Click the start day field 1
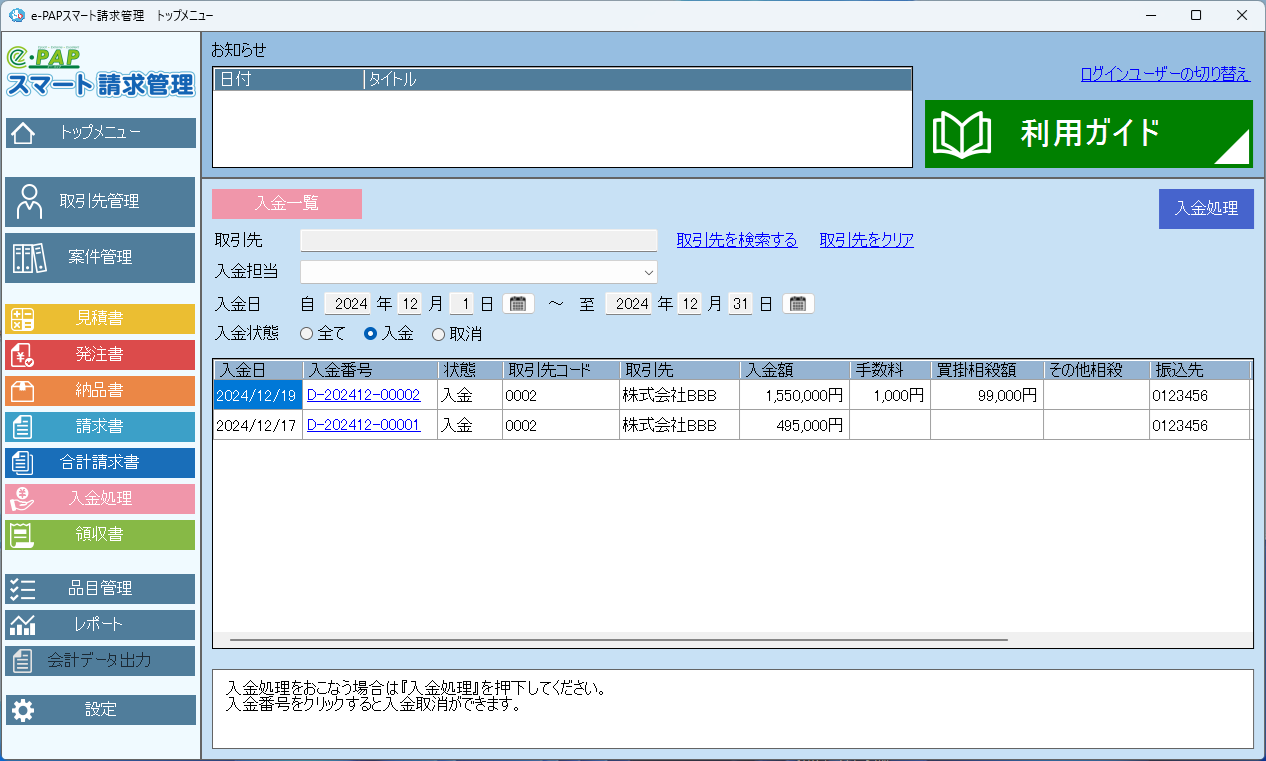Screen dimensions: 1266x761 click(x=461, y=304)
